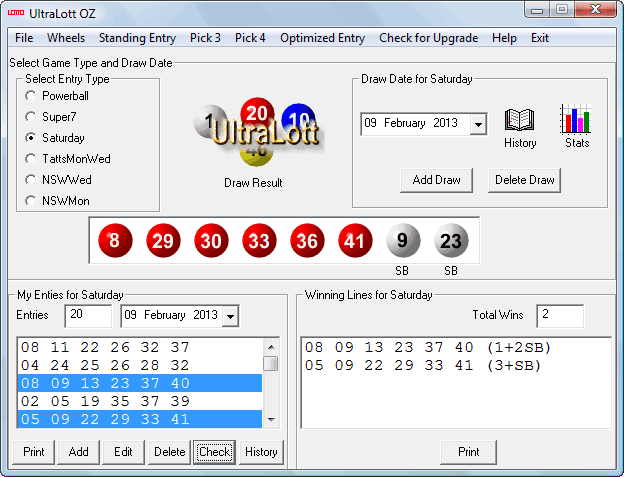Image resolution: width=624 pixels, height=477 pixels.
Task: Select entry 08 11 22 26 32 37
Action: click(x=140, y=347)
